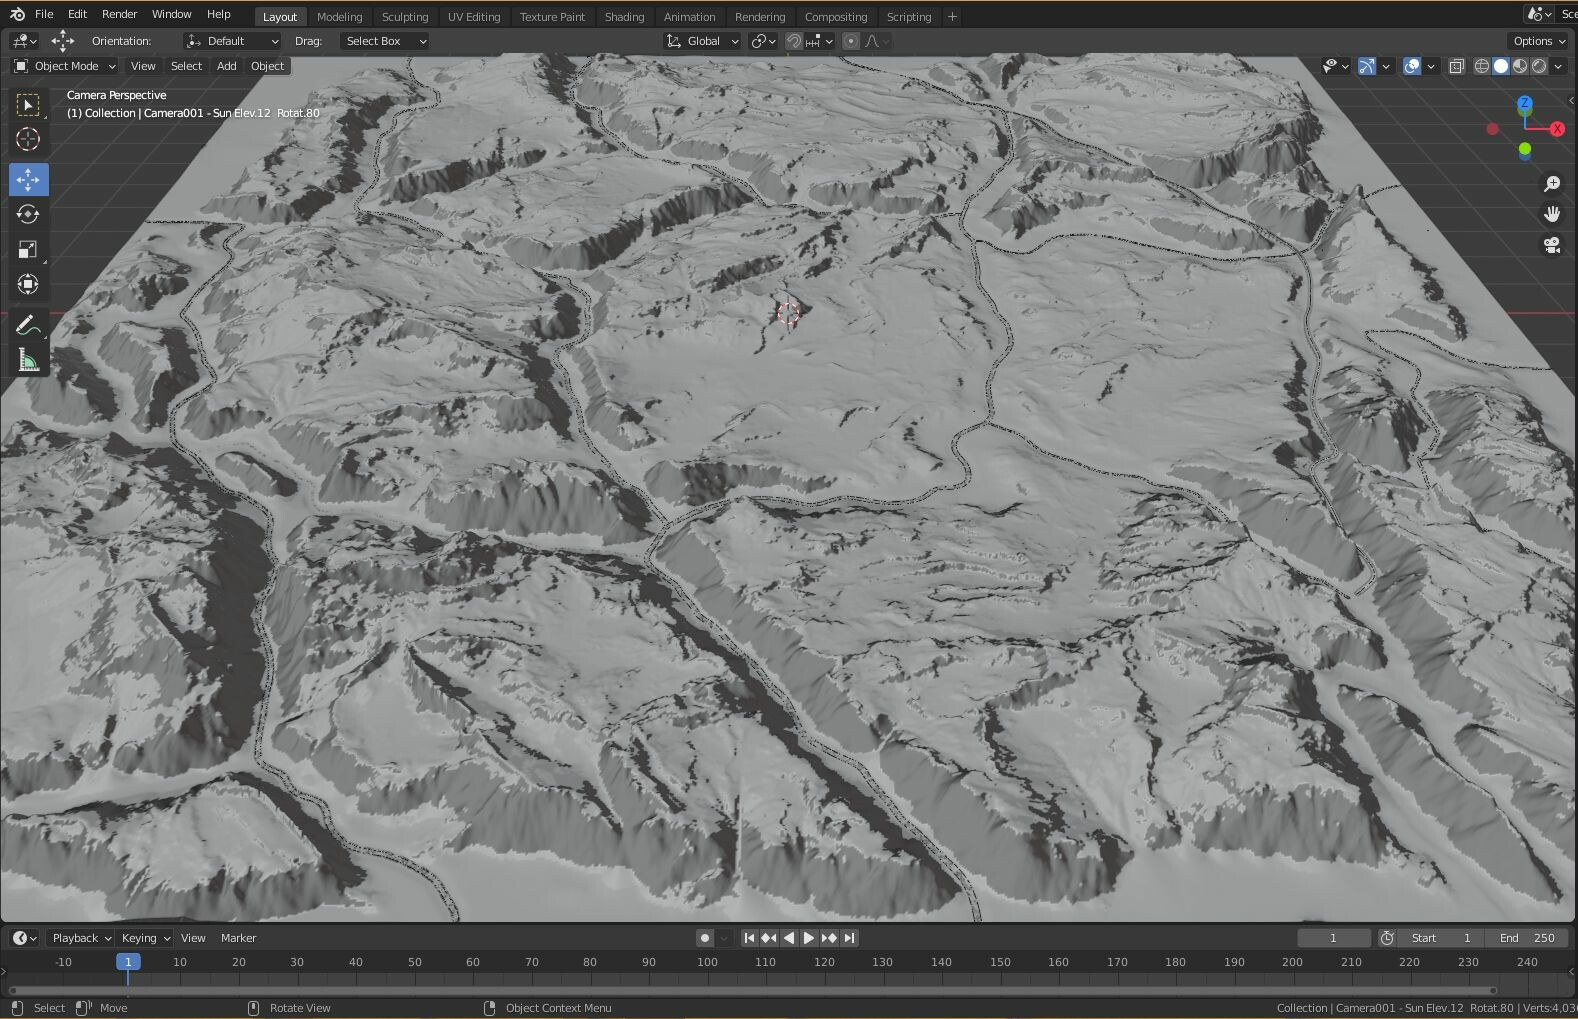
Task: Toggle auto keying record button
Action: 705,938
